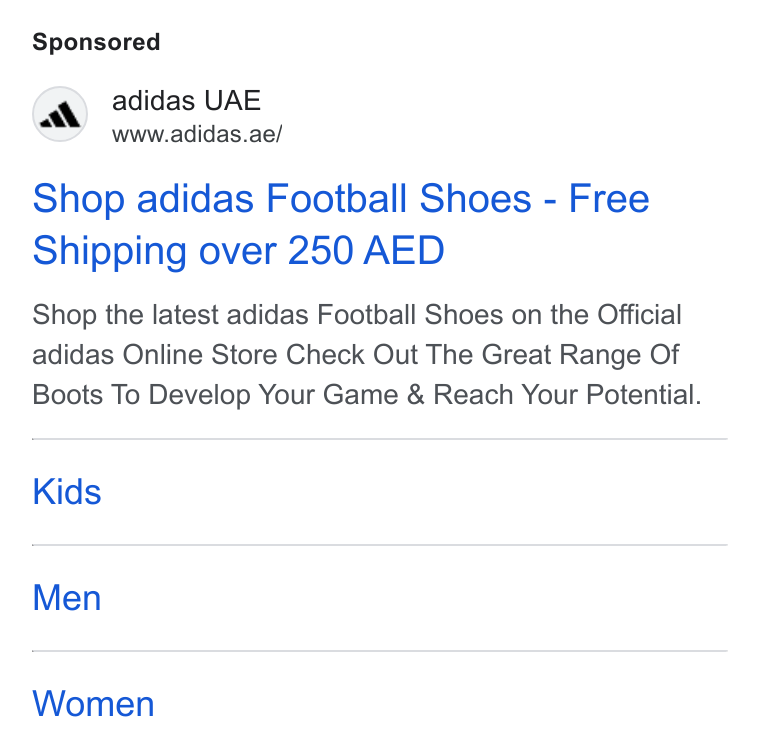Image resolution: width=760 pixels, height=756 pixels.
Task: Click the adidas three-stripe logo icon
Action: [x=60, y=115]
